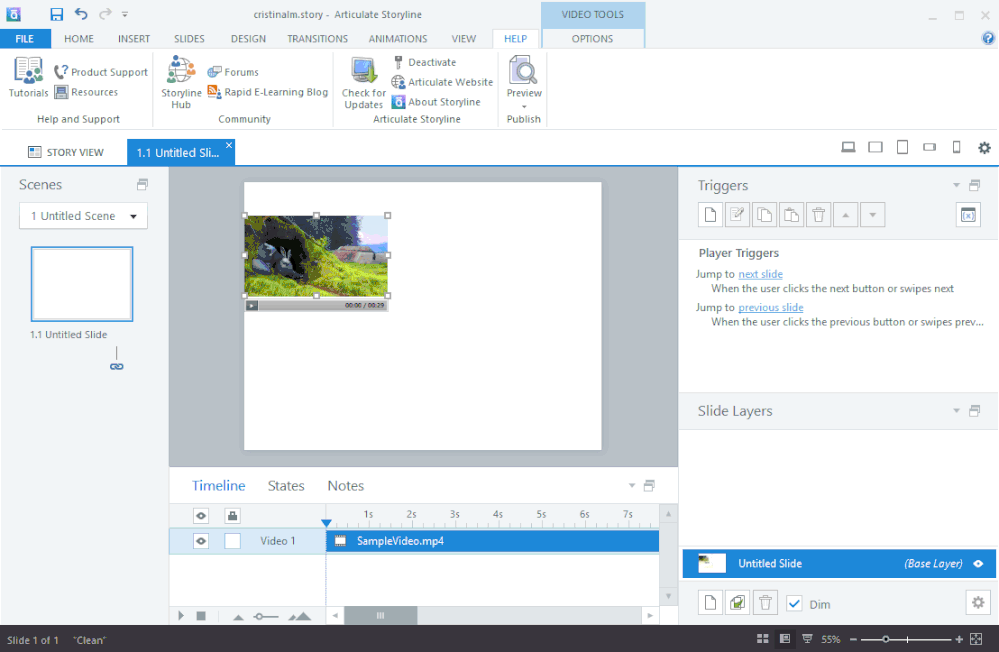Switch to phone portrait preview icon
The height and width of the screenshot is (652, 999).
tap(956, 148)
